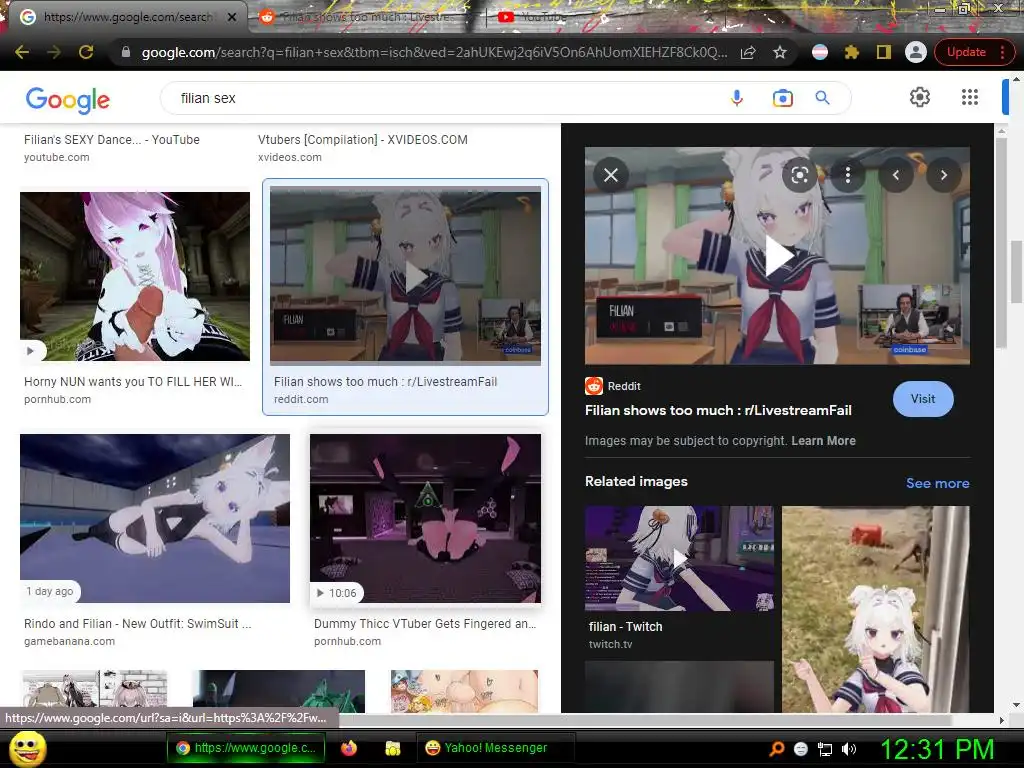The width and height of the screenshot is (1024, 768).
Task: Toggle the browser side panel icon
Action: 884,52
